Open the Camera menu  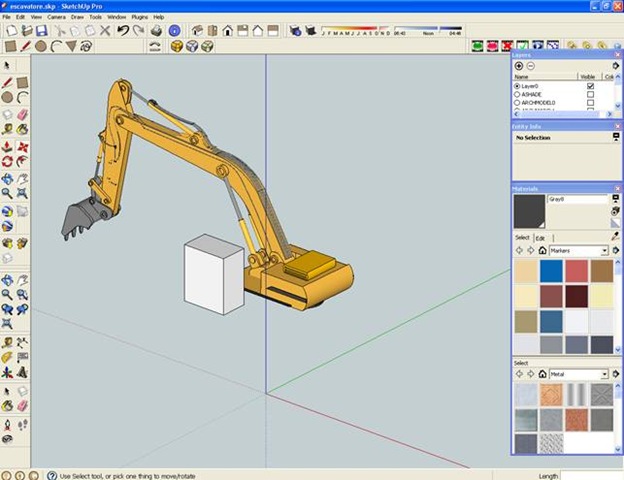[x=57, y=17]
